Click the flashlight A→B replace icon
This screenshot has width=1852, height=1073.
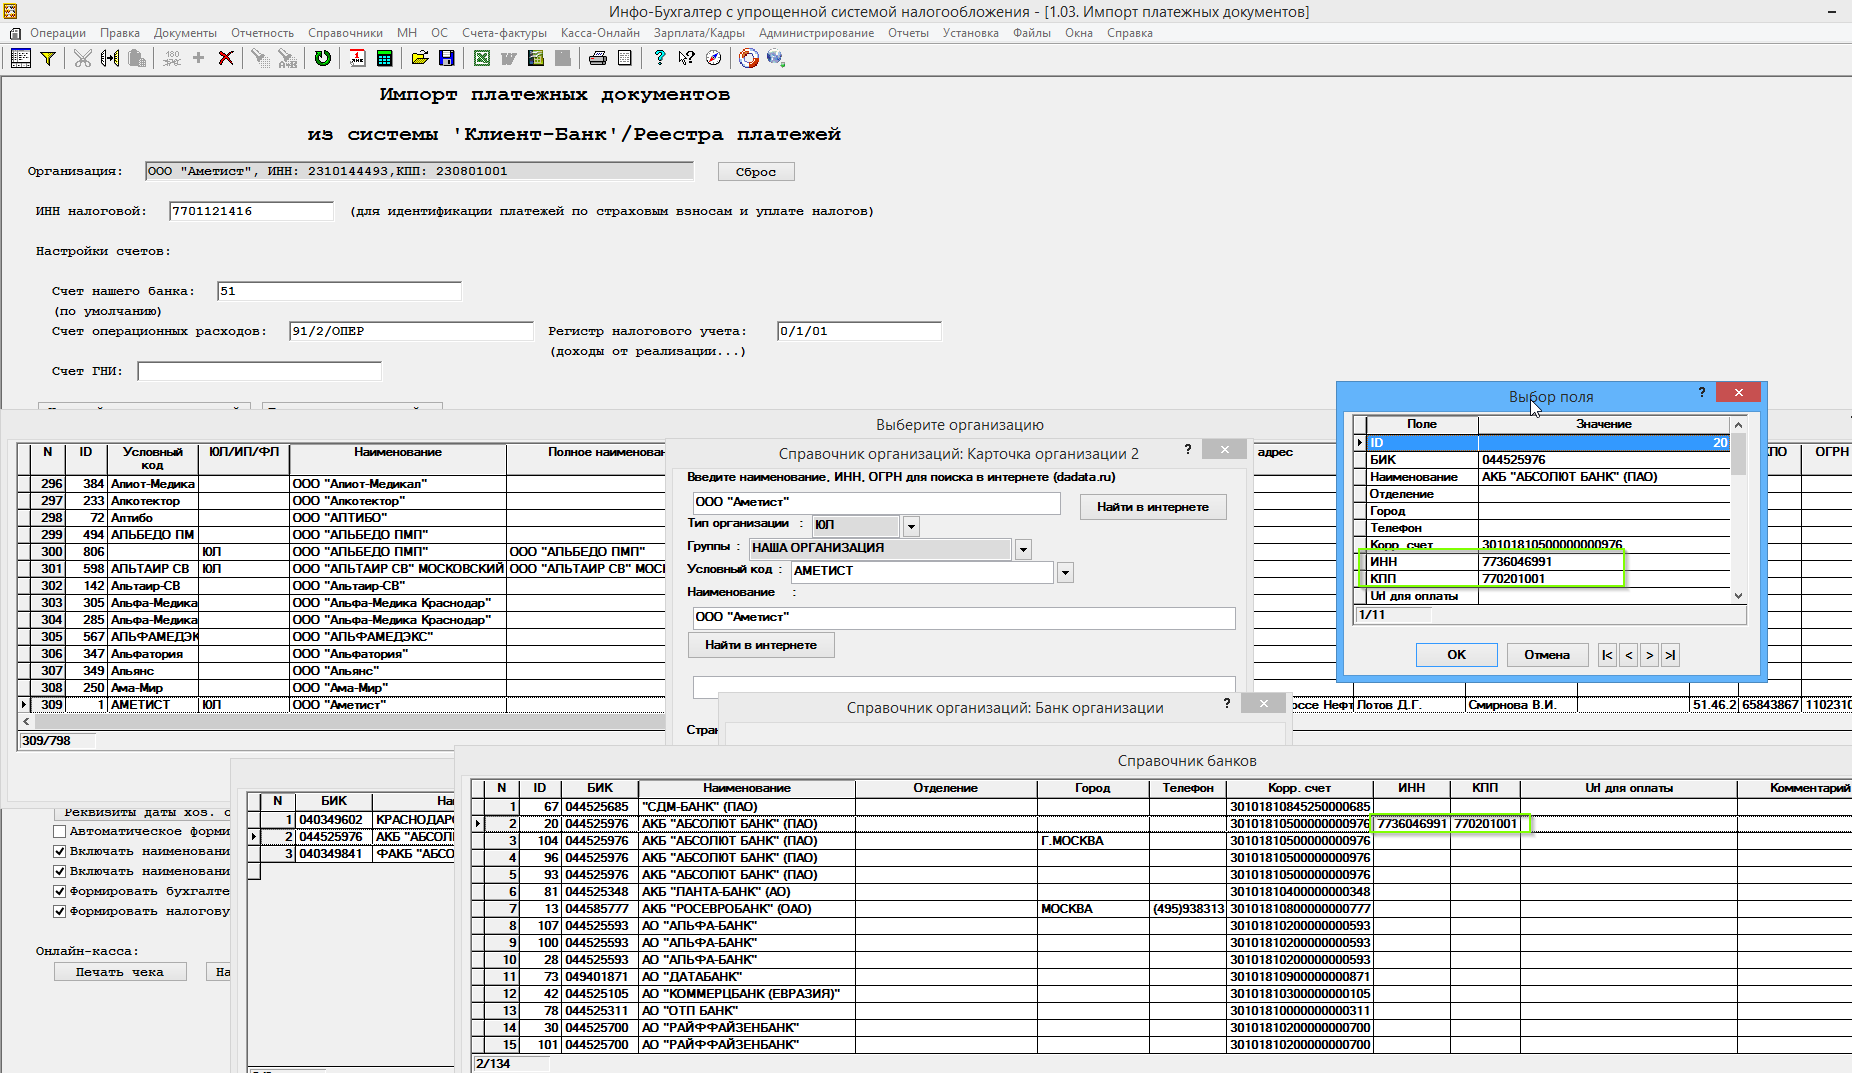(287, 58)
